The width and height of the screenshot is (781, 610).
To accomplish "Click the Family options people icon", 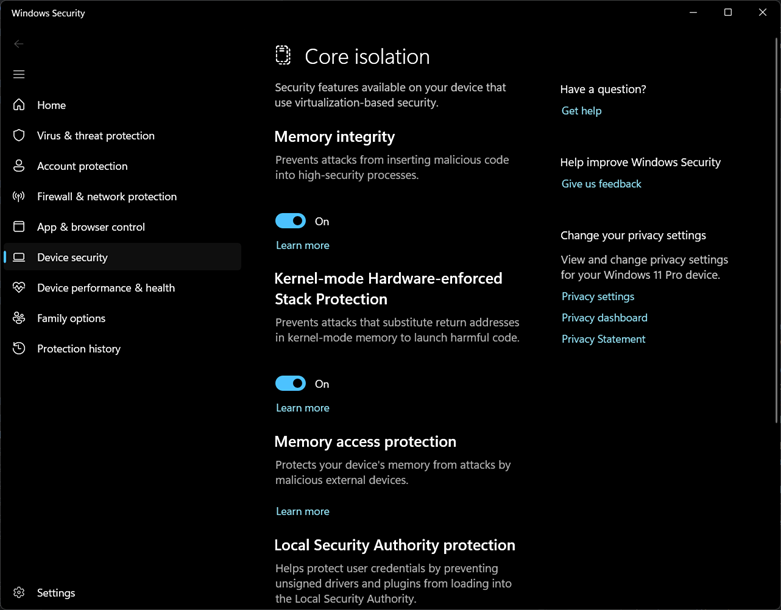I will [19, 318].
